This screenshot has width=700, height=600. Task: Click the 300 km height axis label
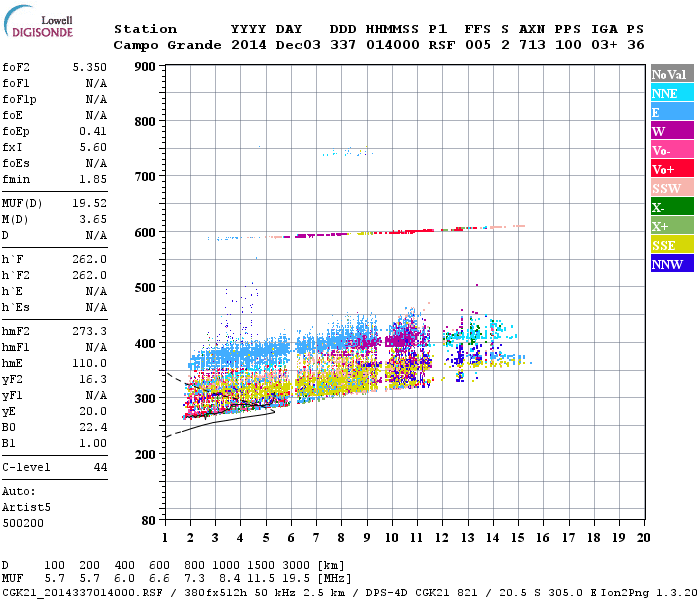pos(145,399)
